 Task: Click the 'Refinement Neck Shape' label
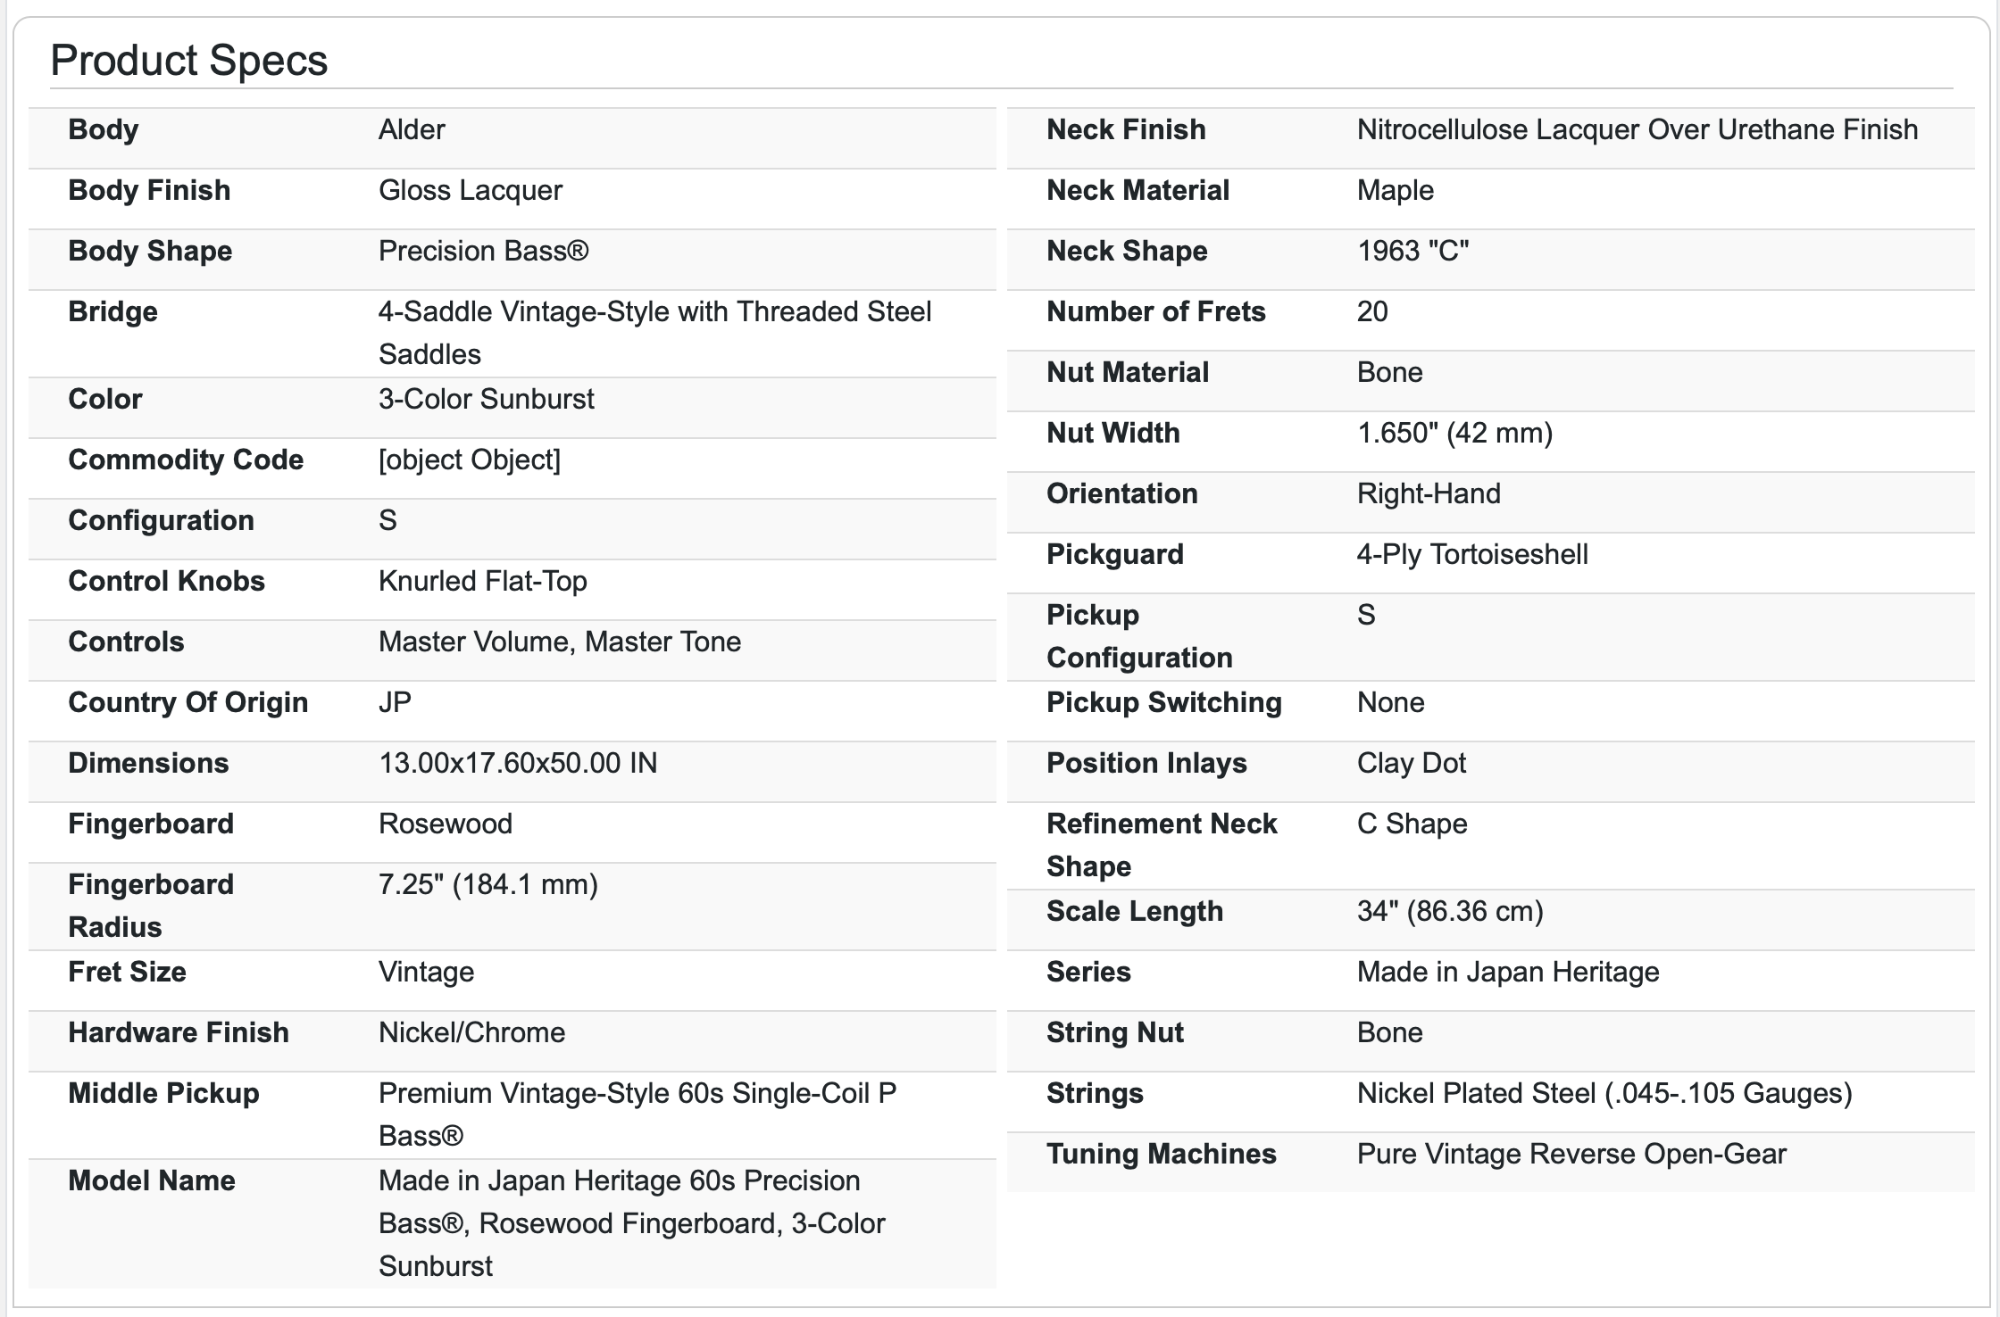click(x=1162, y=845)
